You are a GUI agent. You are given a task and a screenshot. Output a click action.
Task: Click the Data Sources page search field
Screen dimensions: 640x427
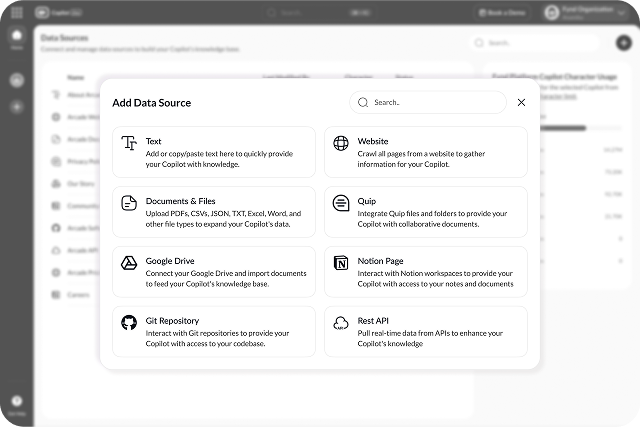click(535, 43)
